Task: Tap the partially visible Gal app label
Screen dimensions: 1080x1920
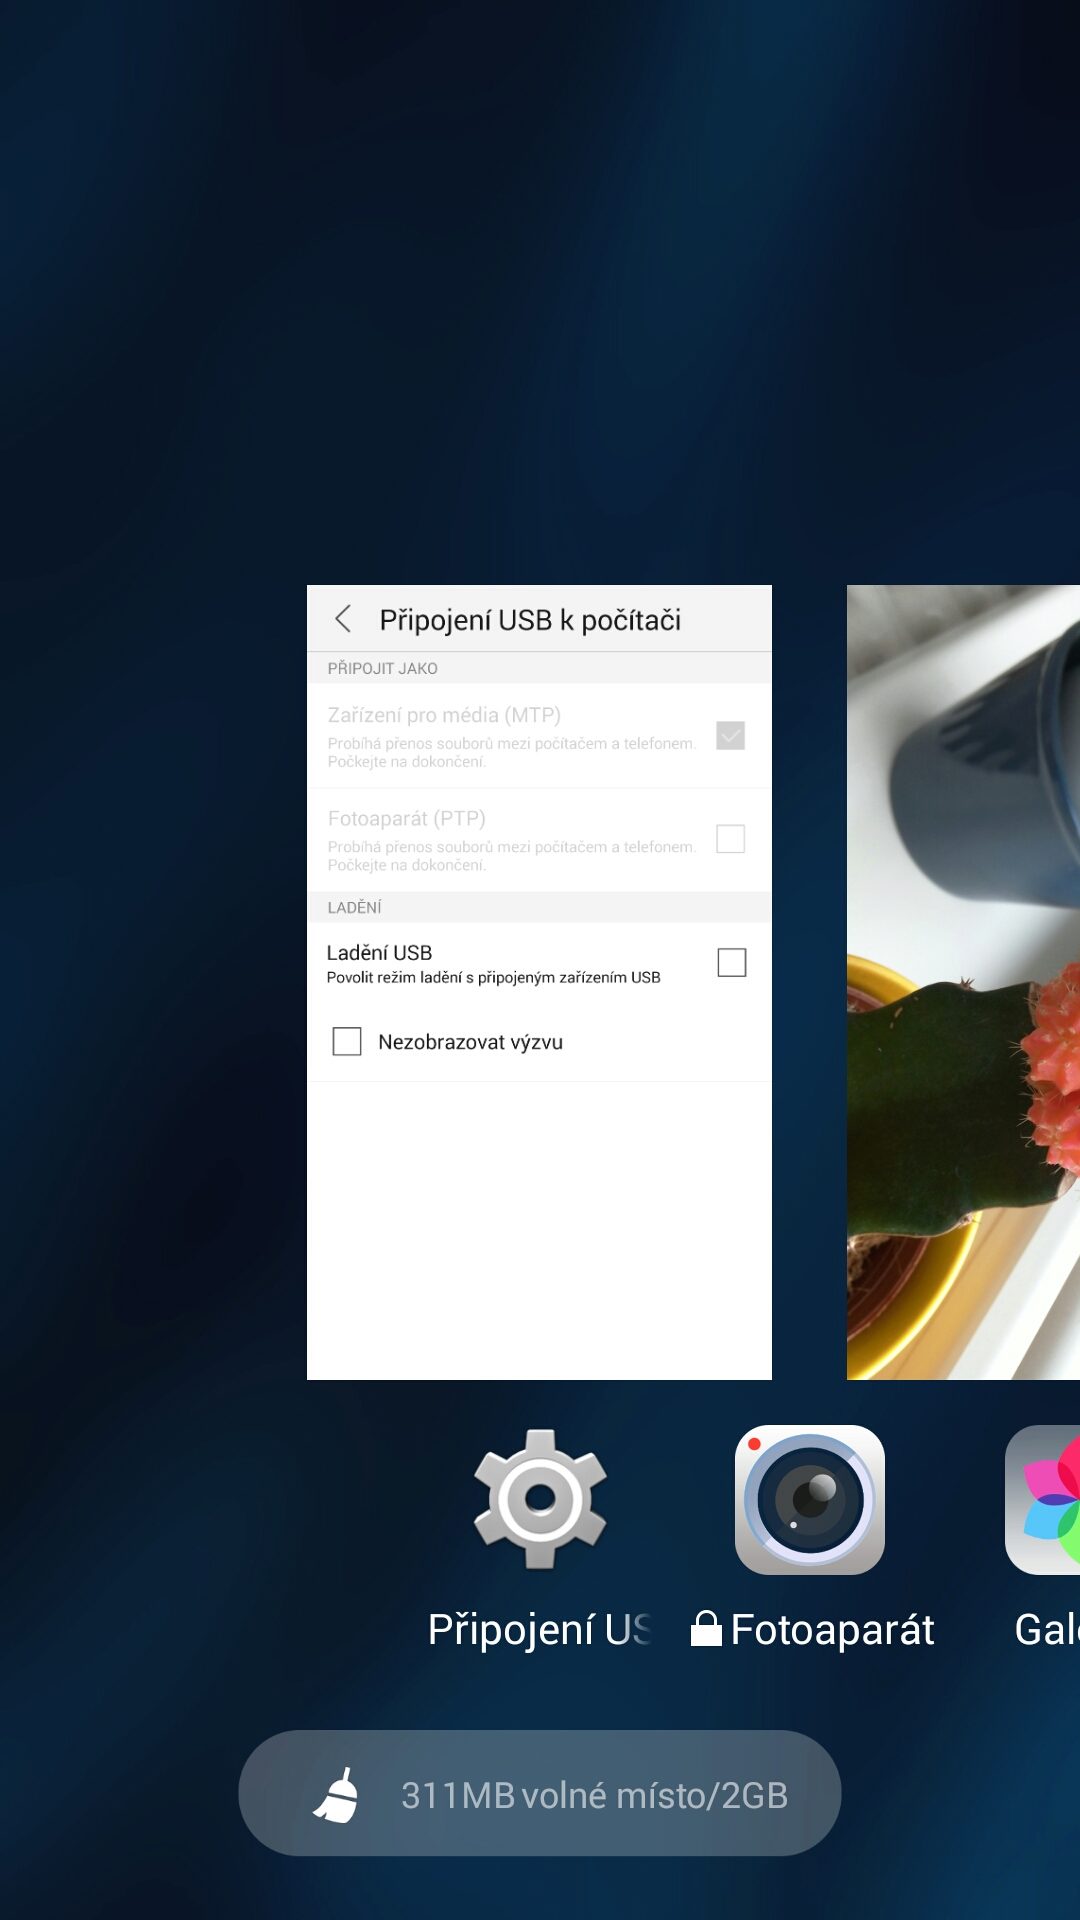Action: tap(1045, 1630)
